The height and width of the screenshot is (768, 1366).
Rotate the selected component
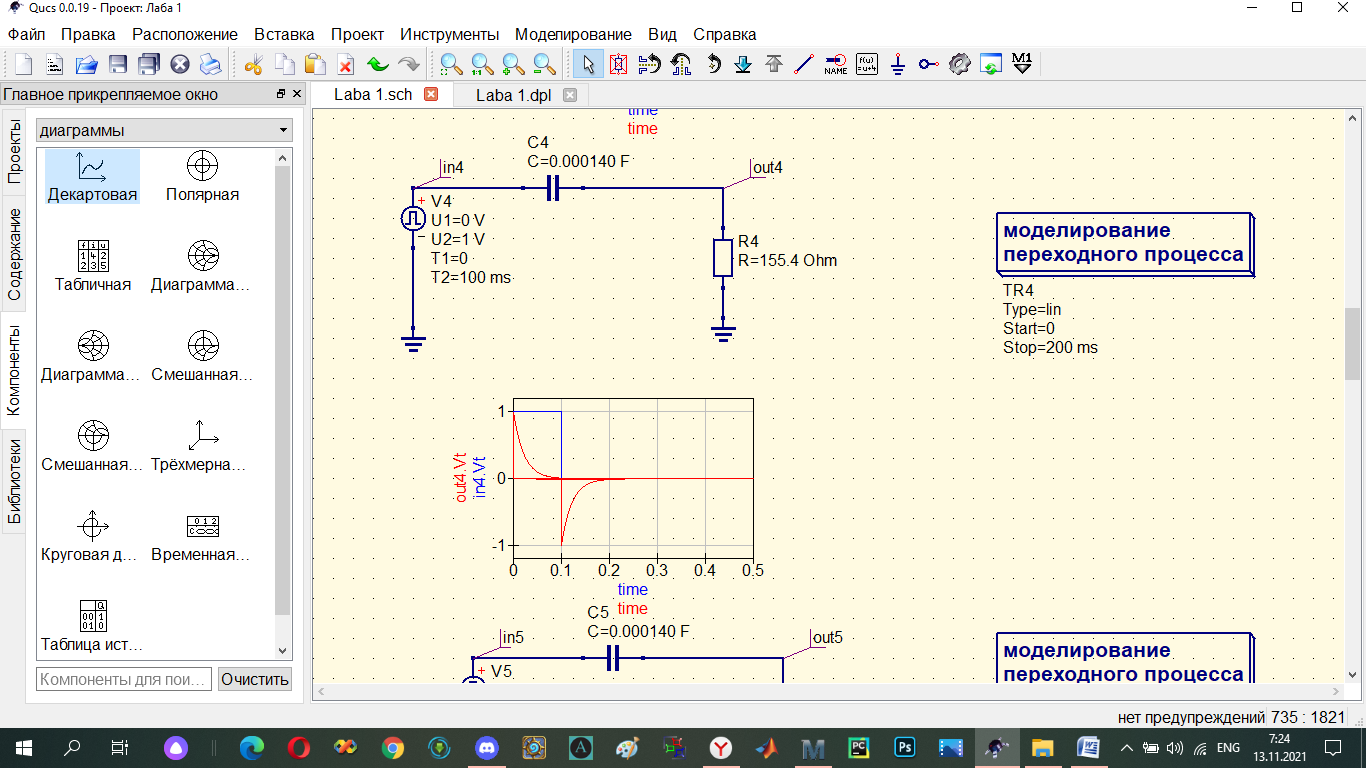coord(712,65)
